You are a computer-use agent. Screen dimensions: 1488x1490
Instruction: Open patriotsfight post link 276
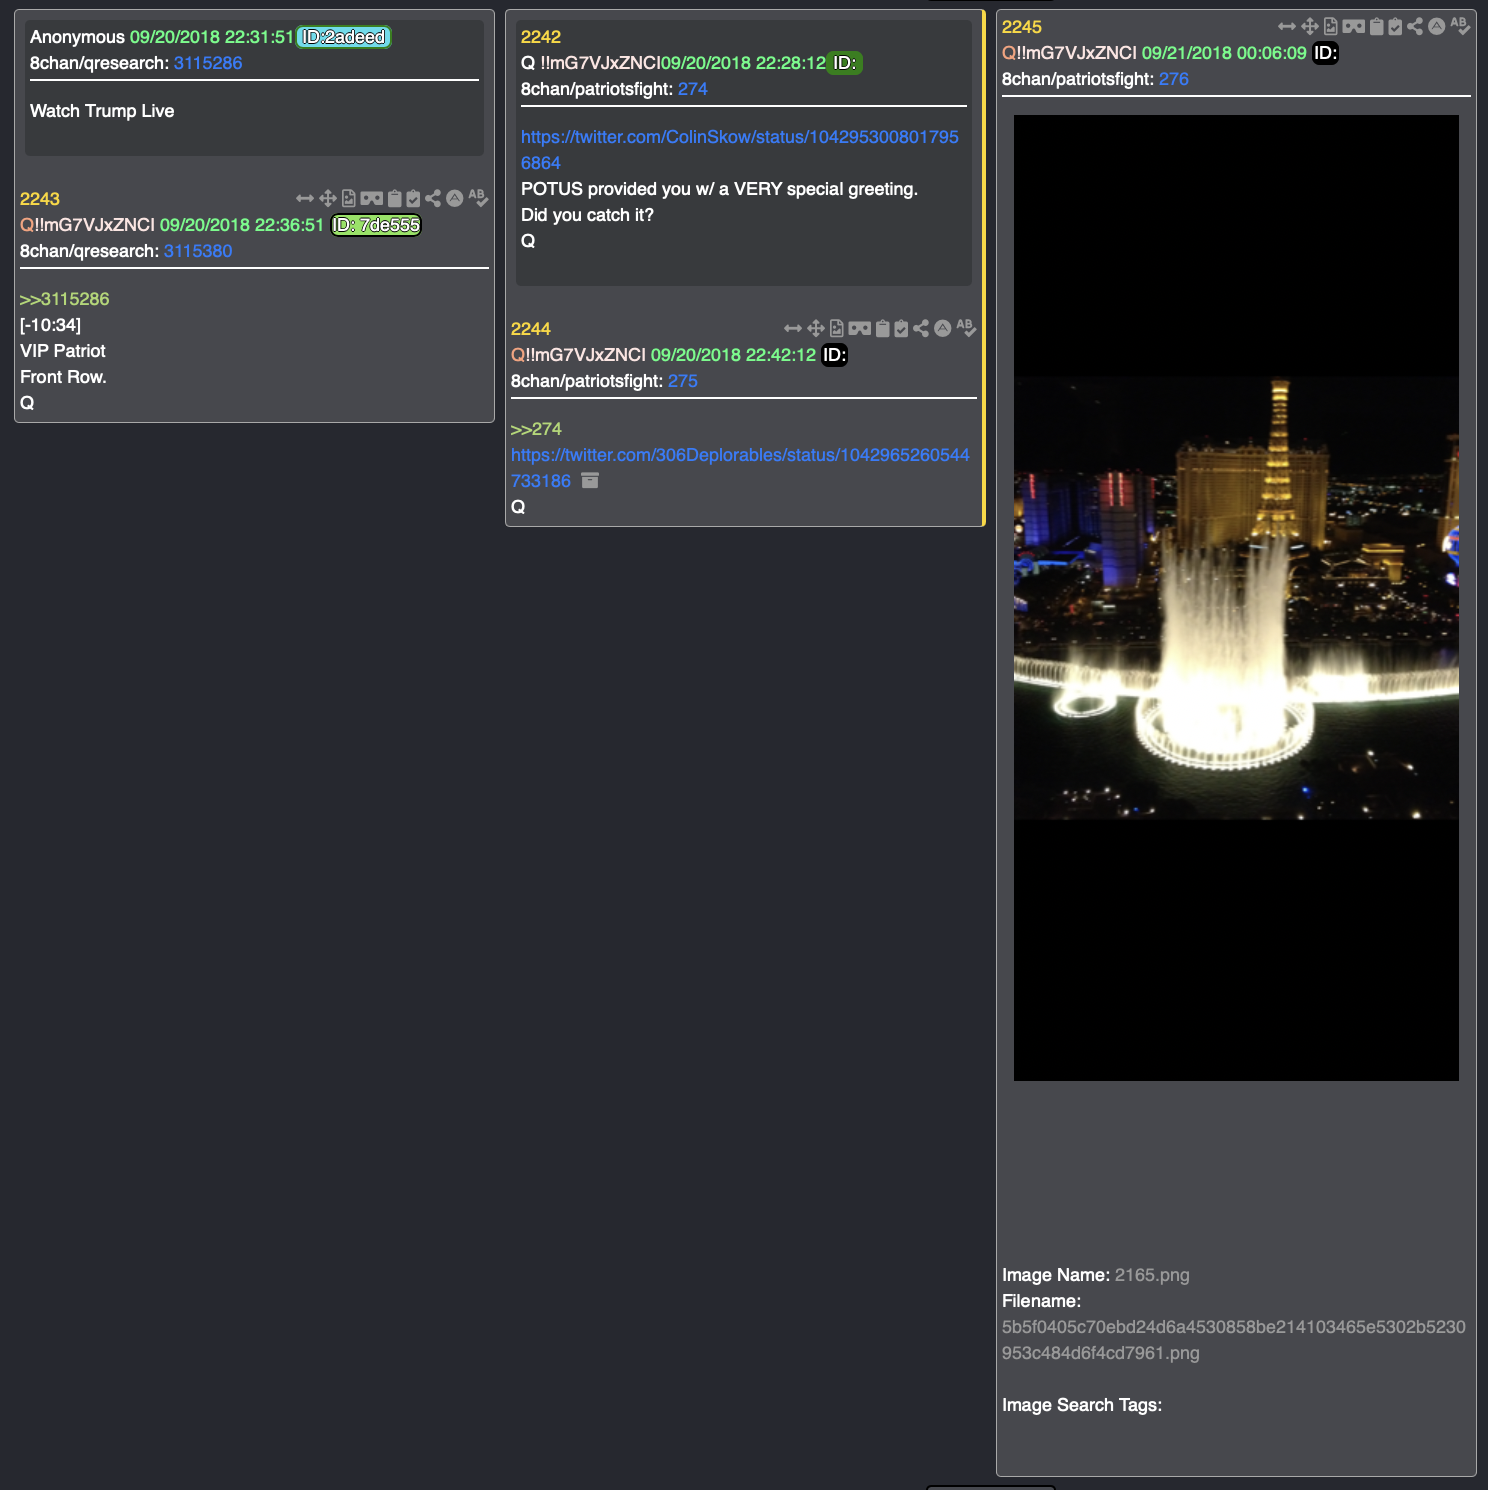pos(1174,79)
